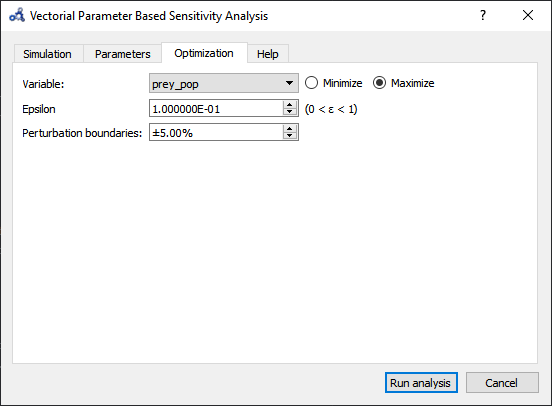Close the sensitivity analysis dialog

point(528,15)
